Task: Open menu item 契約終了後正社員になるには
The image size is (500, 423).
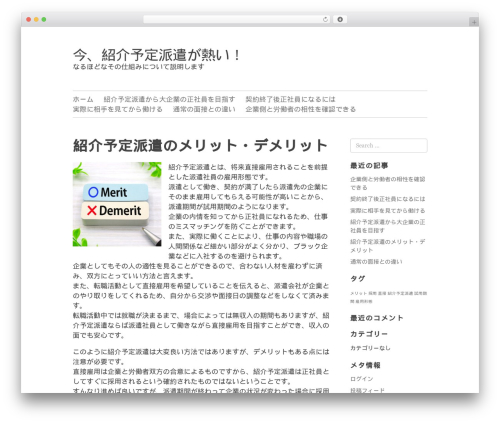Action: click(x=290, y=99)
